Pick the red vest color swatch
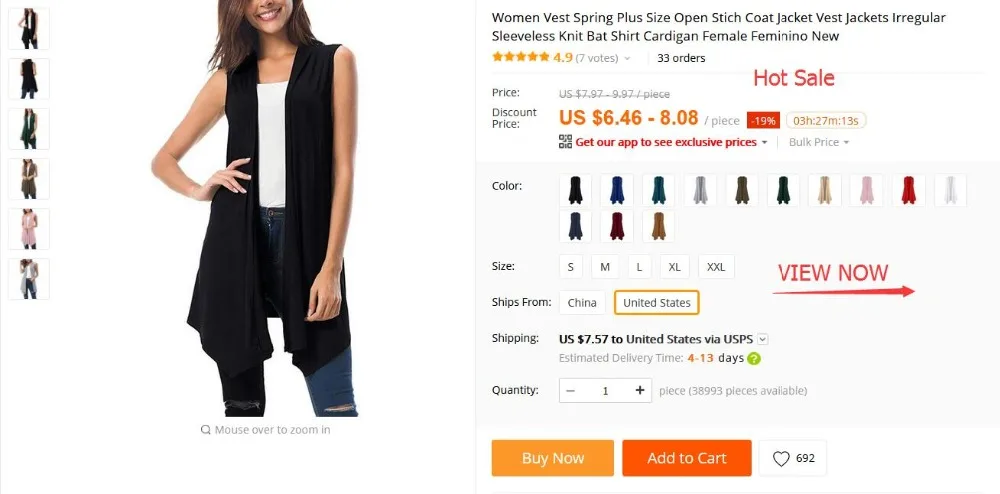This screenshot has width=1000, height=494. pos(909,190)
